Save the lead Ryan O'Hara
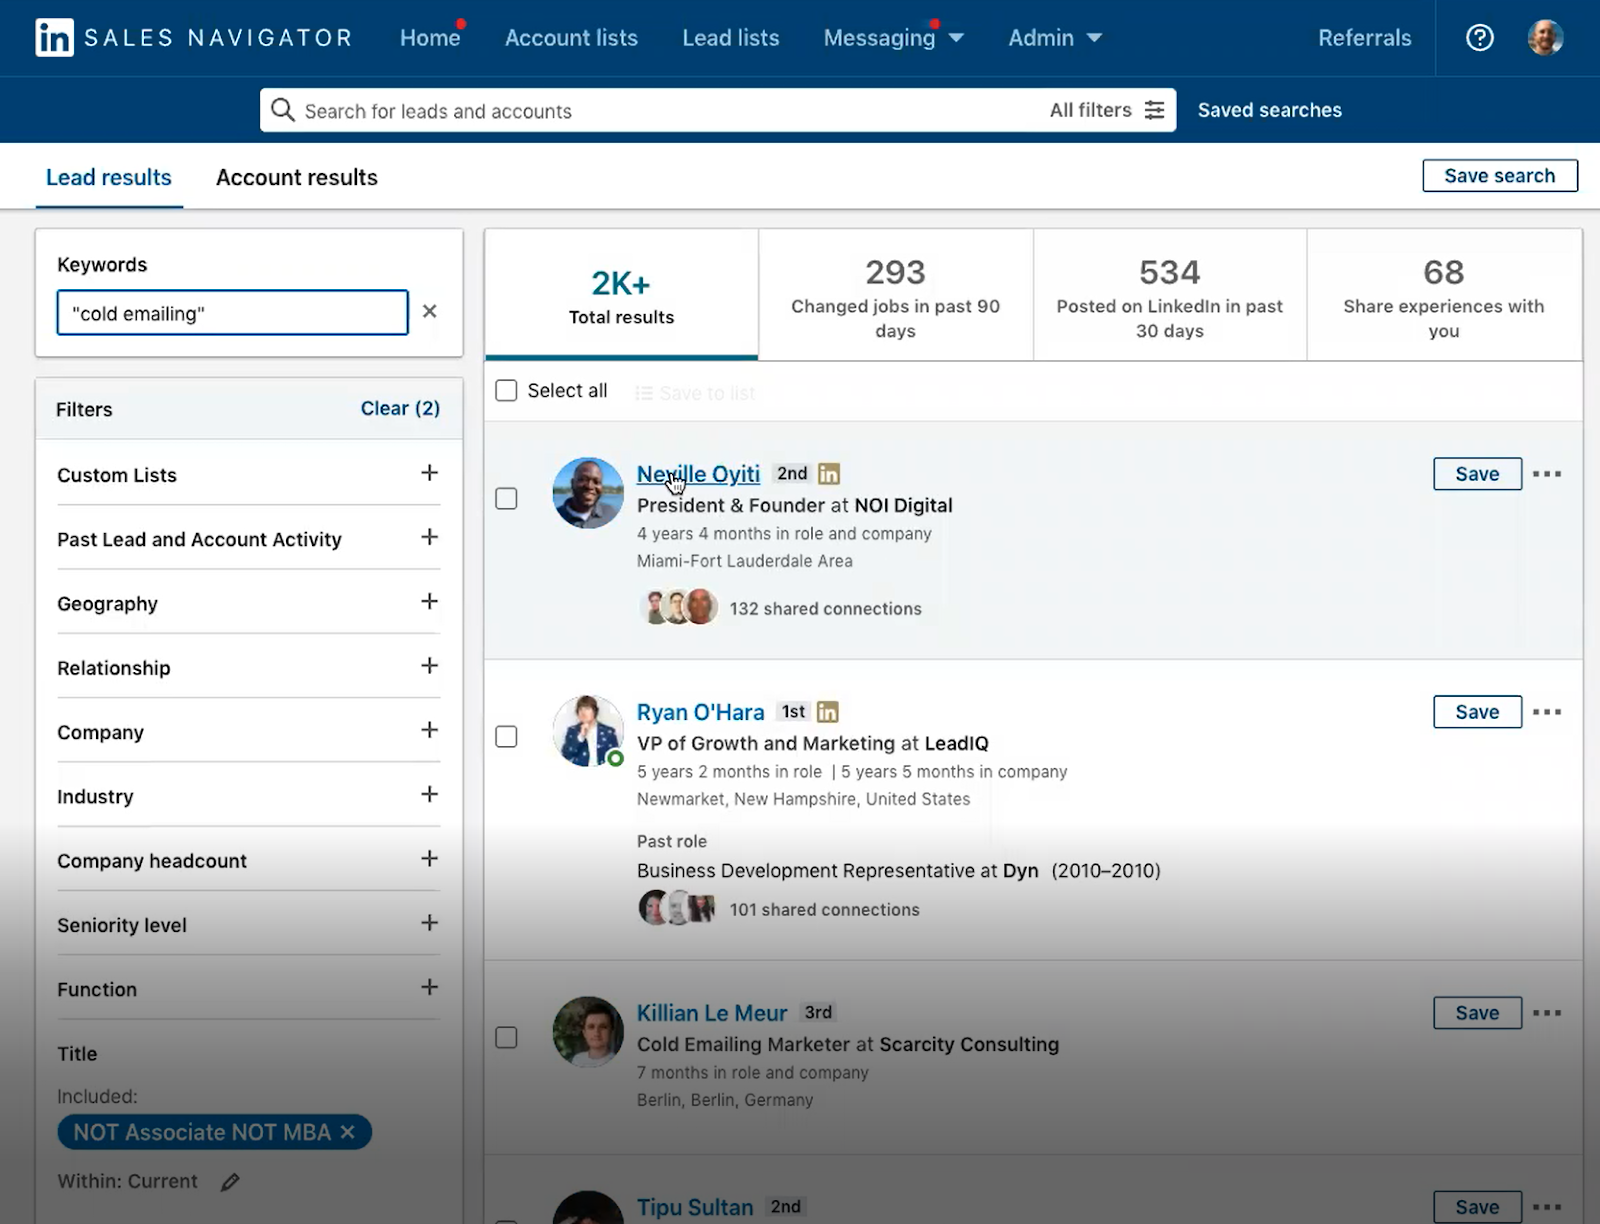 coord(1477,712)
